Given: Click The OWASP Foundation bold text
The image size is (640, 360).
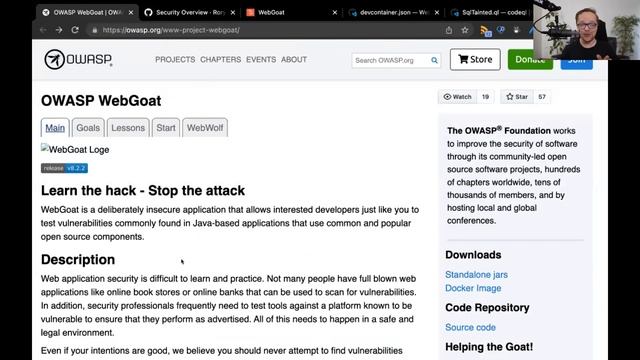Looking at the screenshot, I should [x=499, y=131].
